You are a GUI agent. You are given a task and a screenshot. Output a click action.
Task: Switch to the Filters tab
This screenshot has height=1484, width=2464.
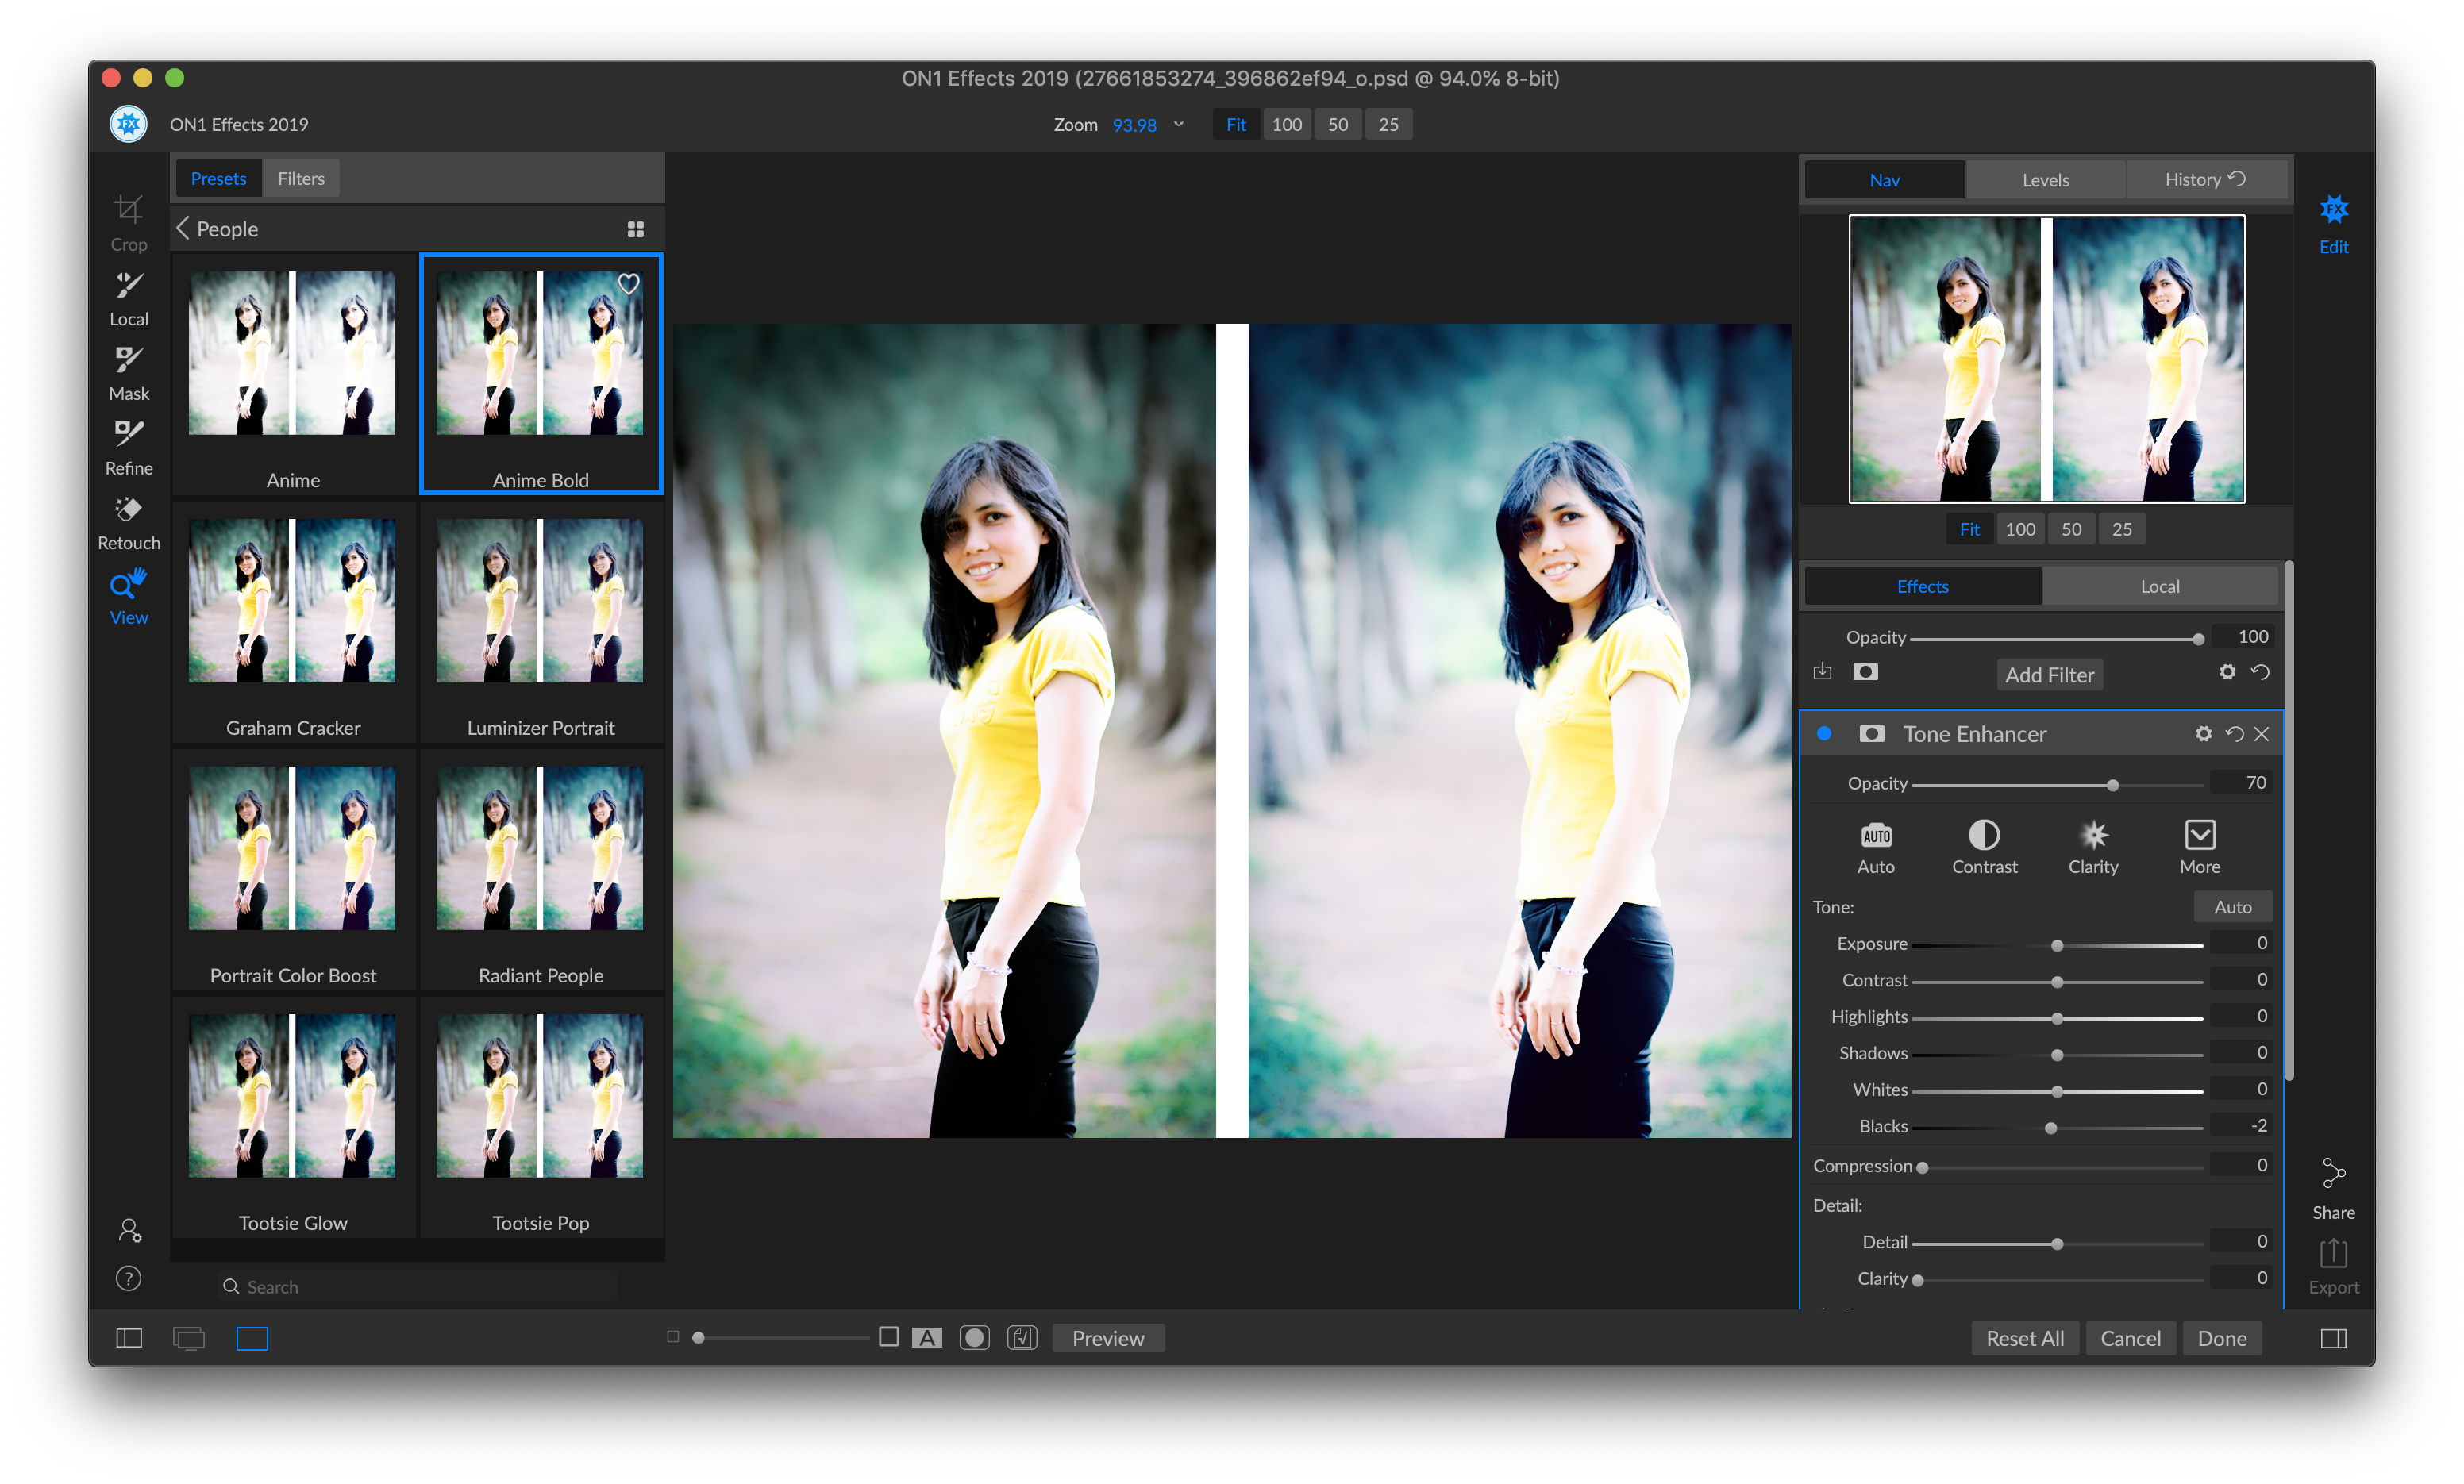301,178
